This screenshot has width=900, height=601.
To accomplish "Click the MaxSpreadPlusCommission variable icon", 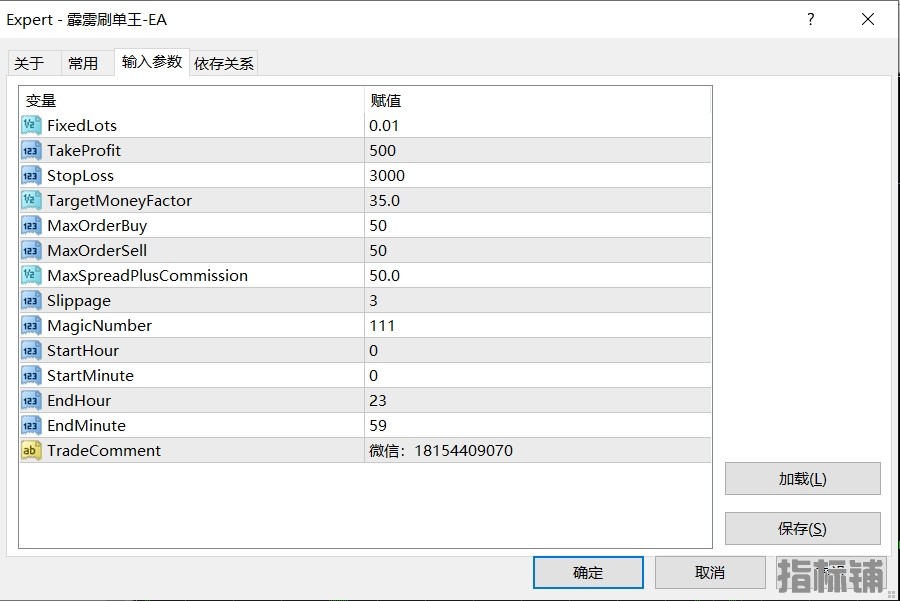I will [31, 276].
